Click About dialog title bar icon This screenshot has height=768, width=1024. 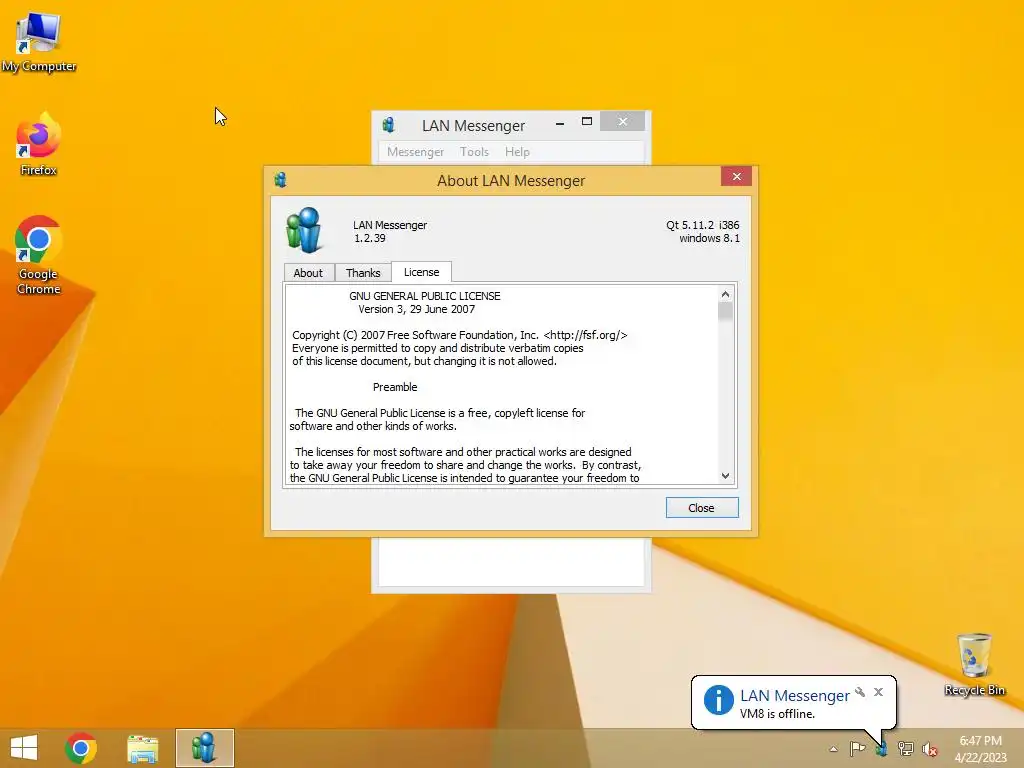click(x=281, y=180)
